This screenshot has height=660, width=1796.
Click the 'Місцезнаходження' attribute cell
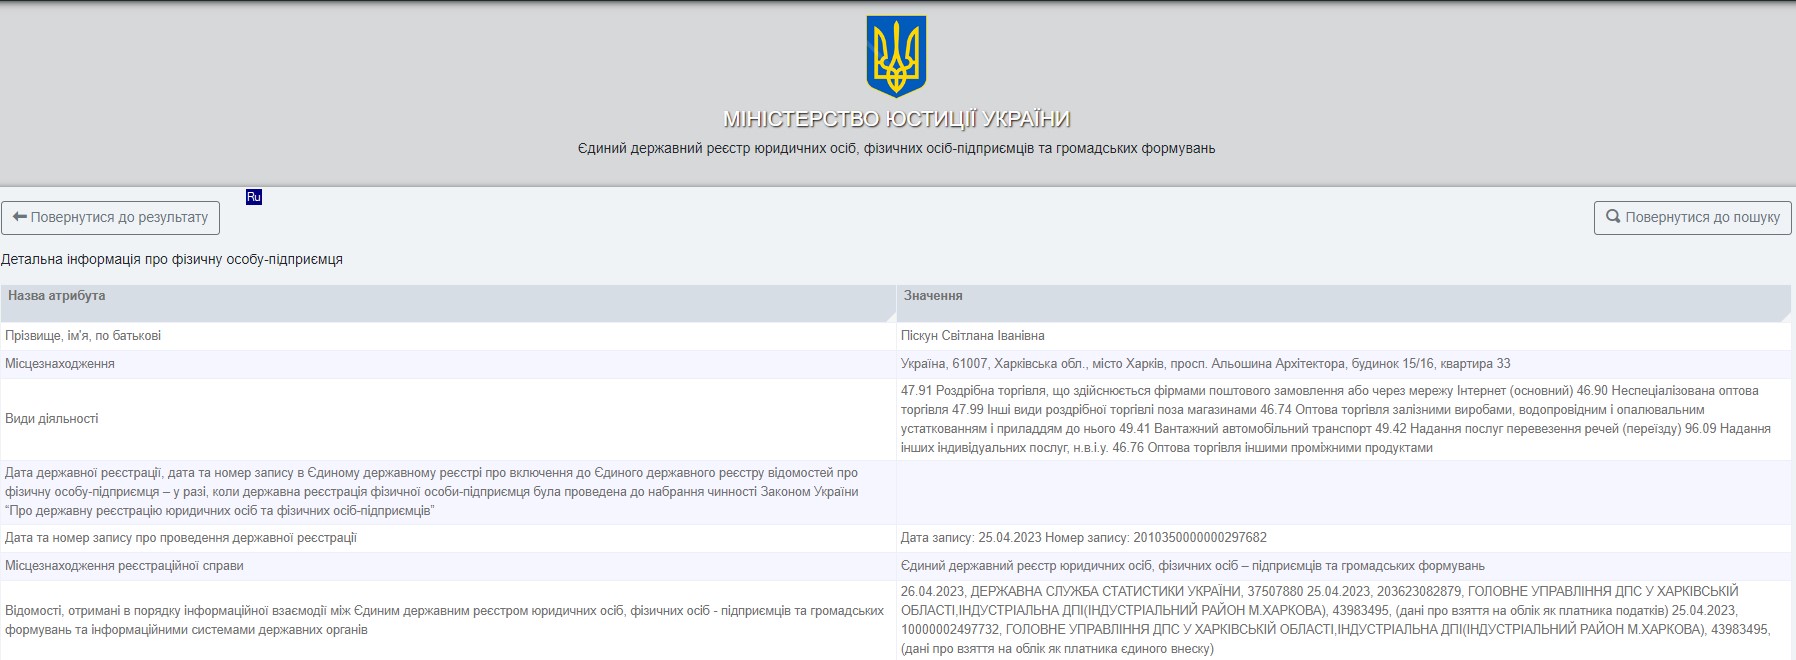pyautogui.click(x=448, y=364)
